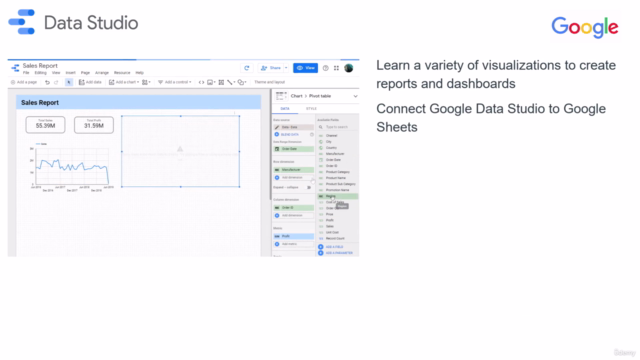
Task: Undo the last action in toolbar
Action: (x=47, y=82)
